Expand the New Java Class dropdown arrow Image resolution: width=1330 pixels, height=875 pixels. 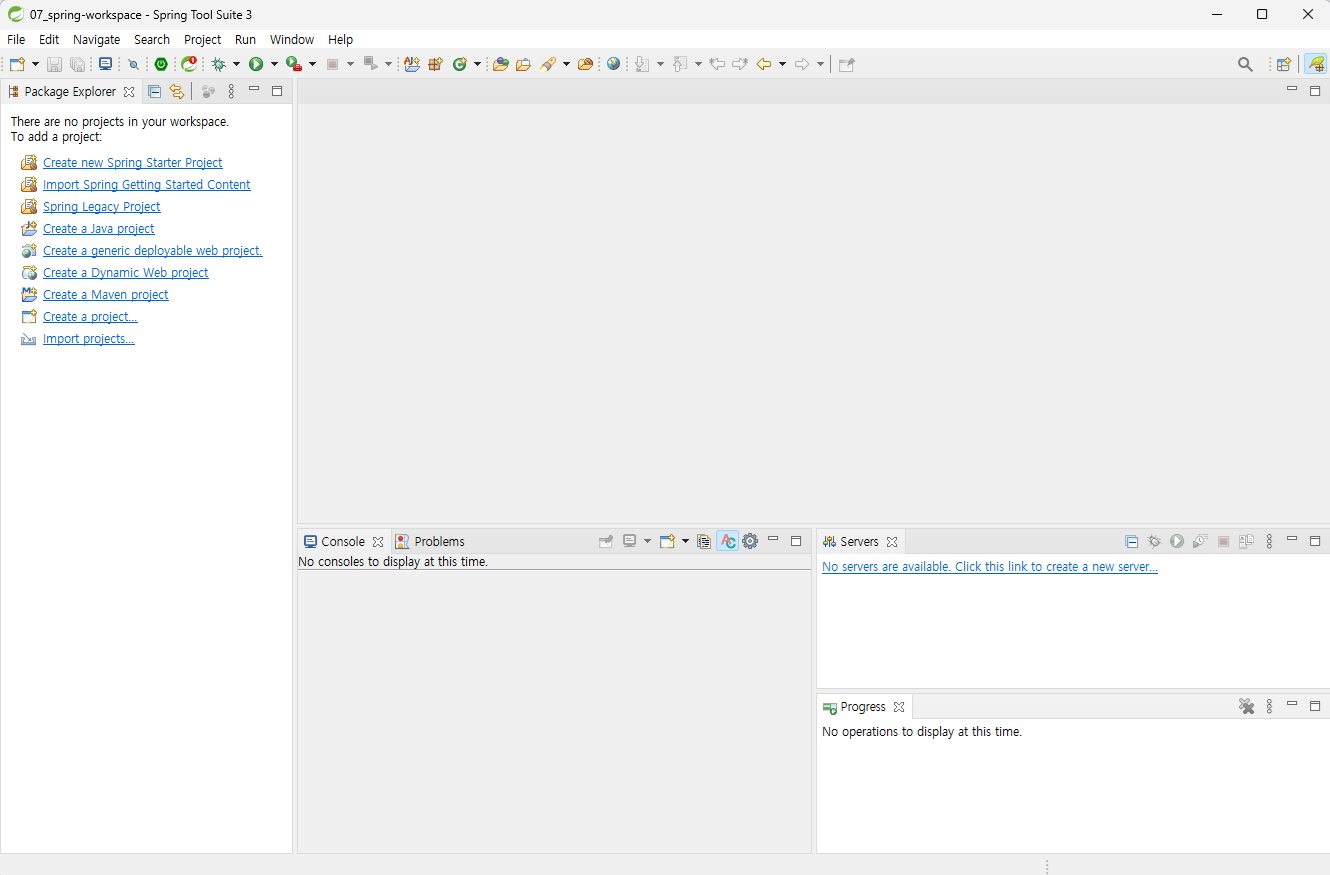[x=477, y=64]
